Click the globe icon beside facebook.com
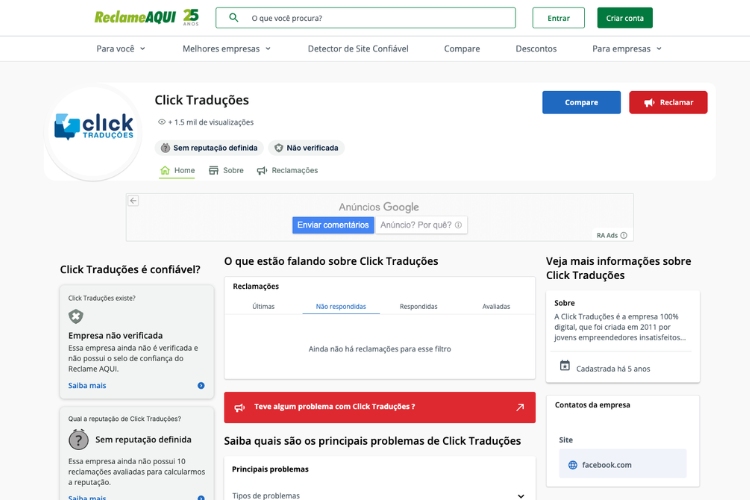 [x=573, y=465]
